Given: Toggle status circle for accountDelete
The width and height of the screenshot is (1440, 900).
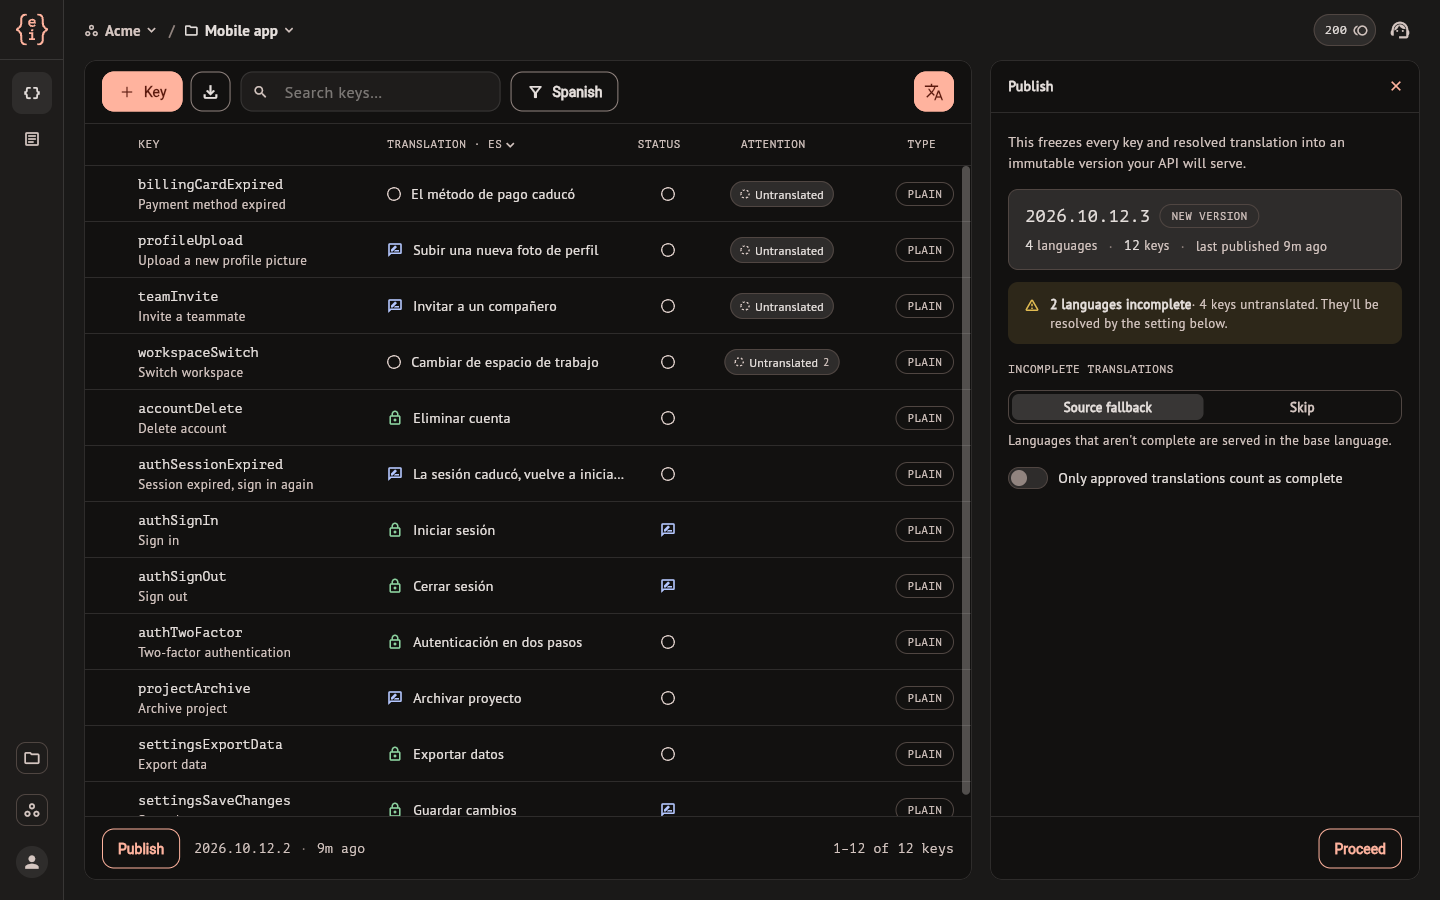Looking at the screenshot, I should (668, 418).
